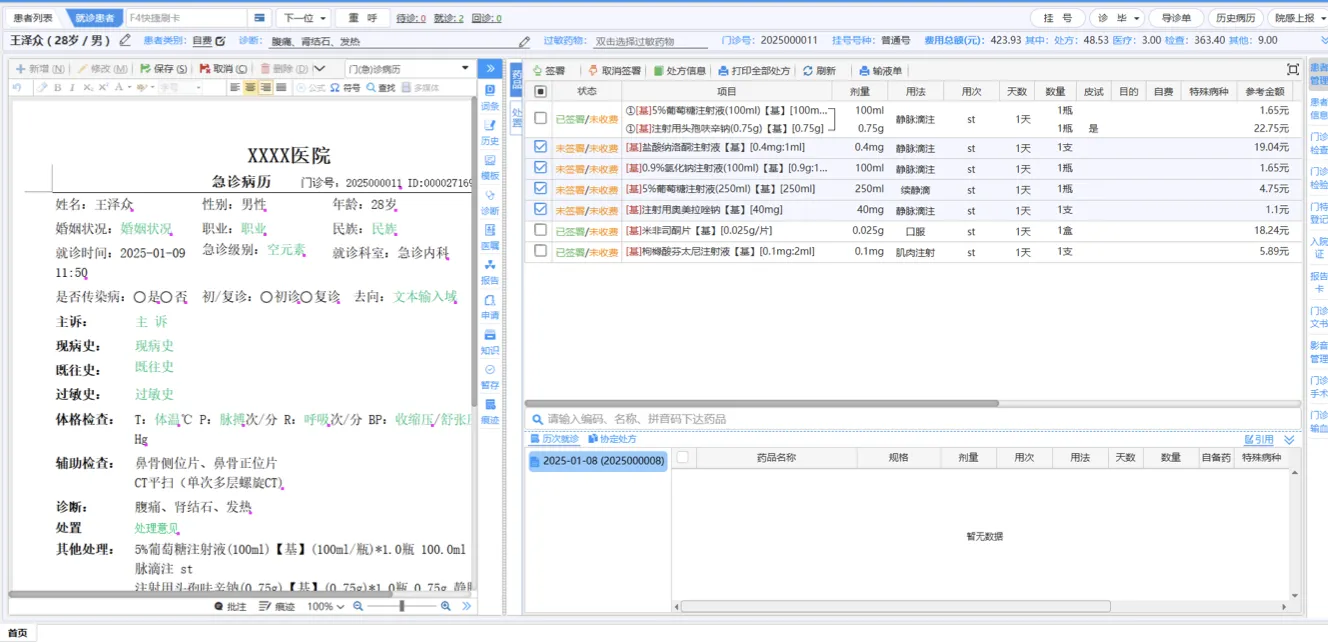Select the 初诊 radio button
The height and width of the screenshot is (642, 1328).
(x=266, y=297)
